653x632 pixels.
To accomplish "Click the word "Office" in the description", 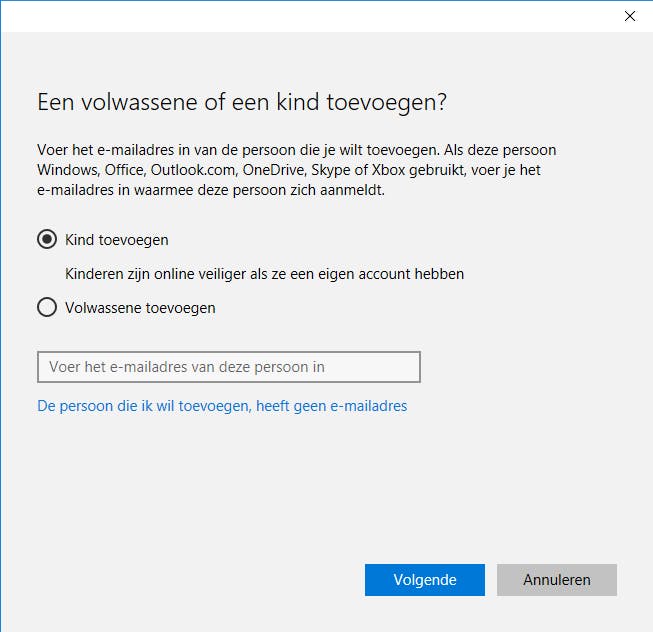I will coord(126,170).
